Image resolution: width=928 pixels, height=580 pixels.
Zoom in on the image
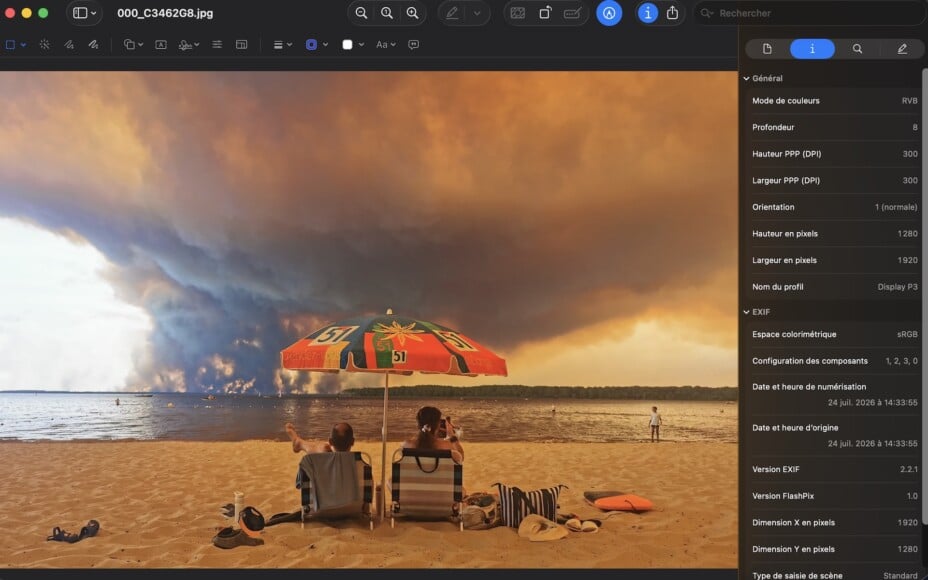pos(413,13)
